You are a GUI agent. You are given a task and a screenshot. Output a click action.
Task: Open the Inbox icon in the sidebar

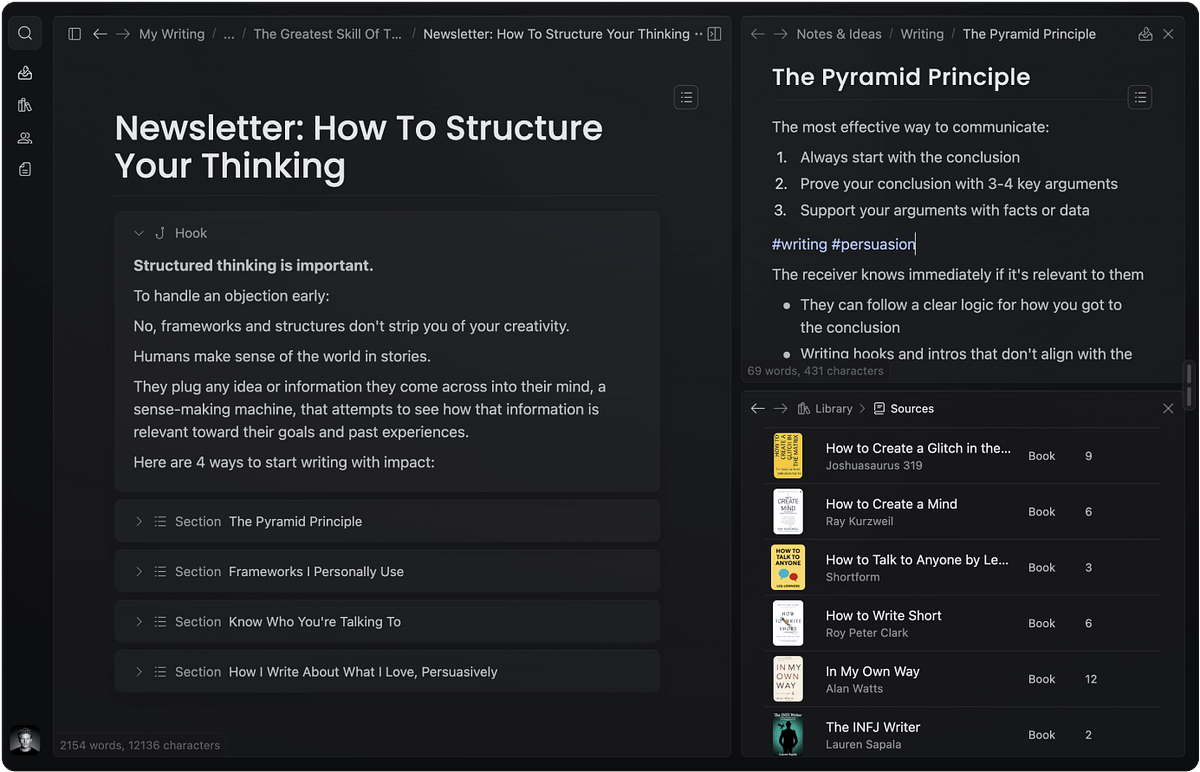coord(24,72)
